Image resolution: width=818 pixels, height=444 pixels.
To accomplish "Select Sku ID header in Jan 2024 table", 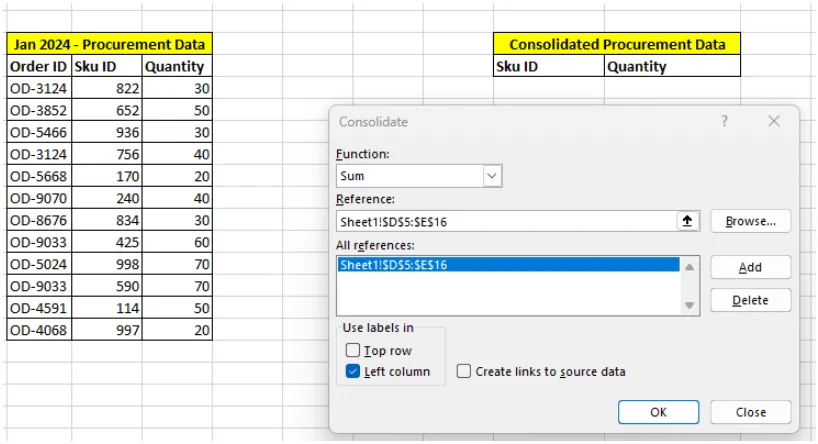I will pyautogui.click(x=106, y=66).
